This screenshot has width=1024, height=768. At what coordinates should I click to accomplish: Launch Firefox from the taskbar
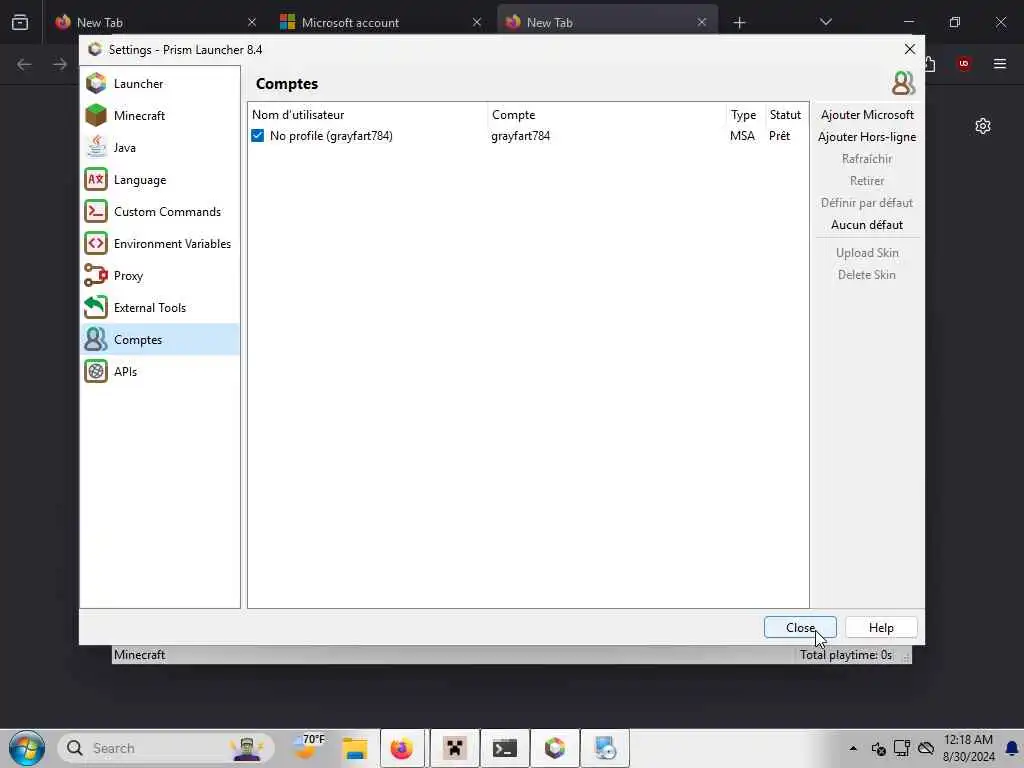(x=402, y=748)
